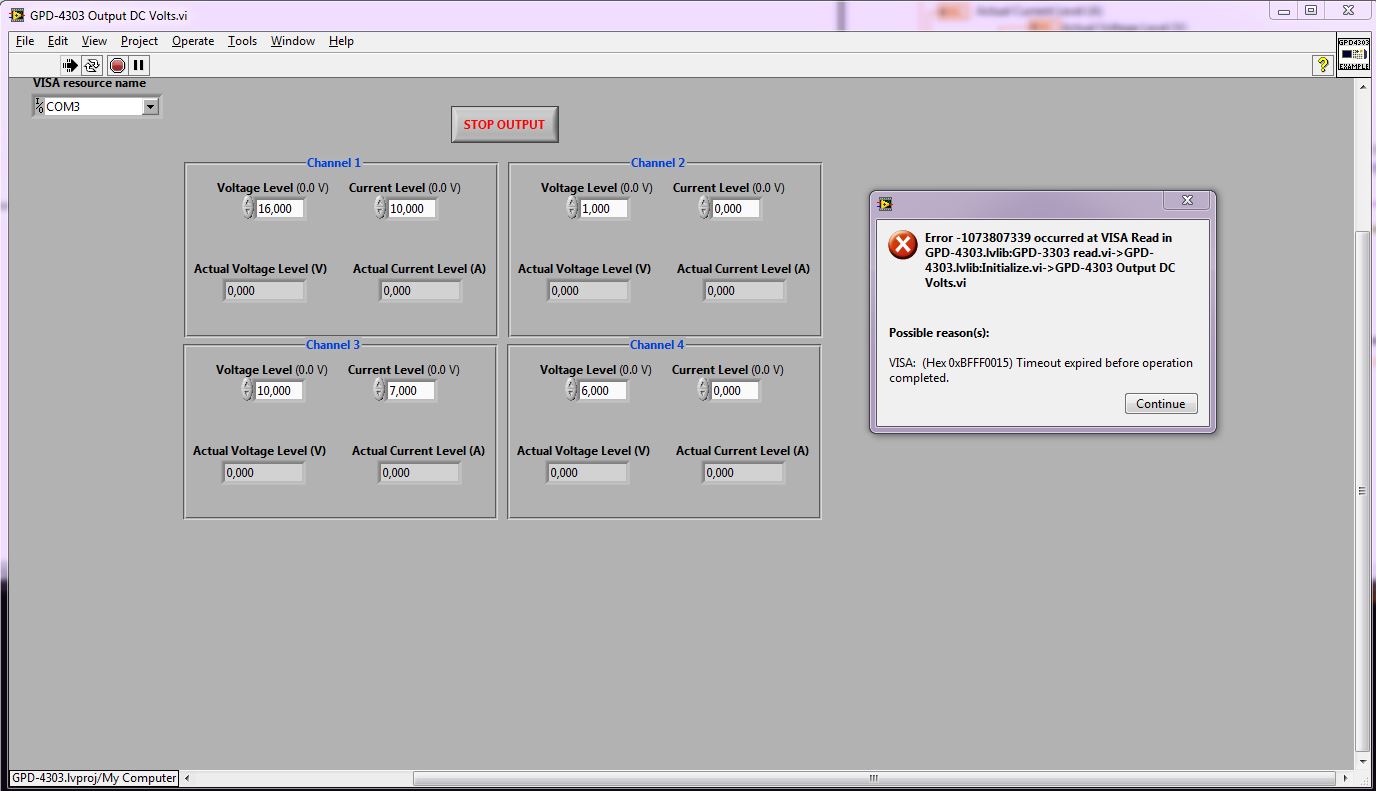Click the horizontal scrollbar thumb
Viewport: 1376px width, 791px height.
click(x=873, y=778)
